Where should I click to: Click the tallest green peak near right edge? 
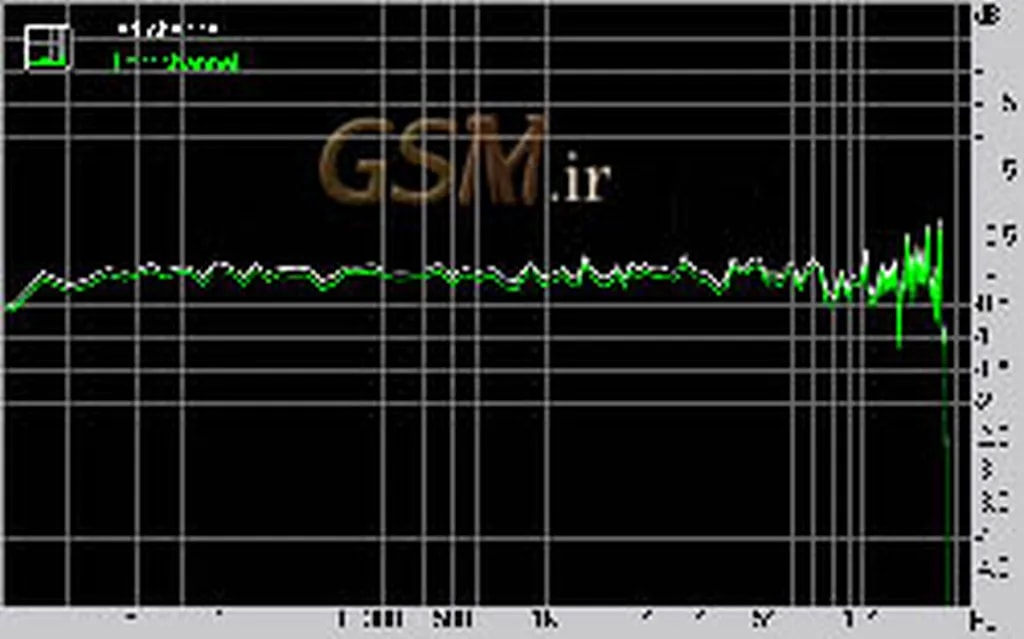click(940, 224)
